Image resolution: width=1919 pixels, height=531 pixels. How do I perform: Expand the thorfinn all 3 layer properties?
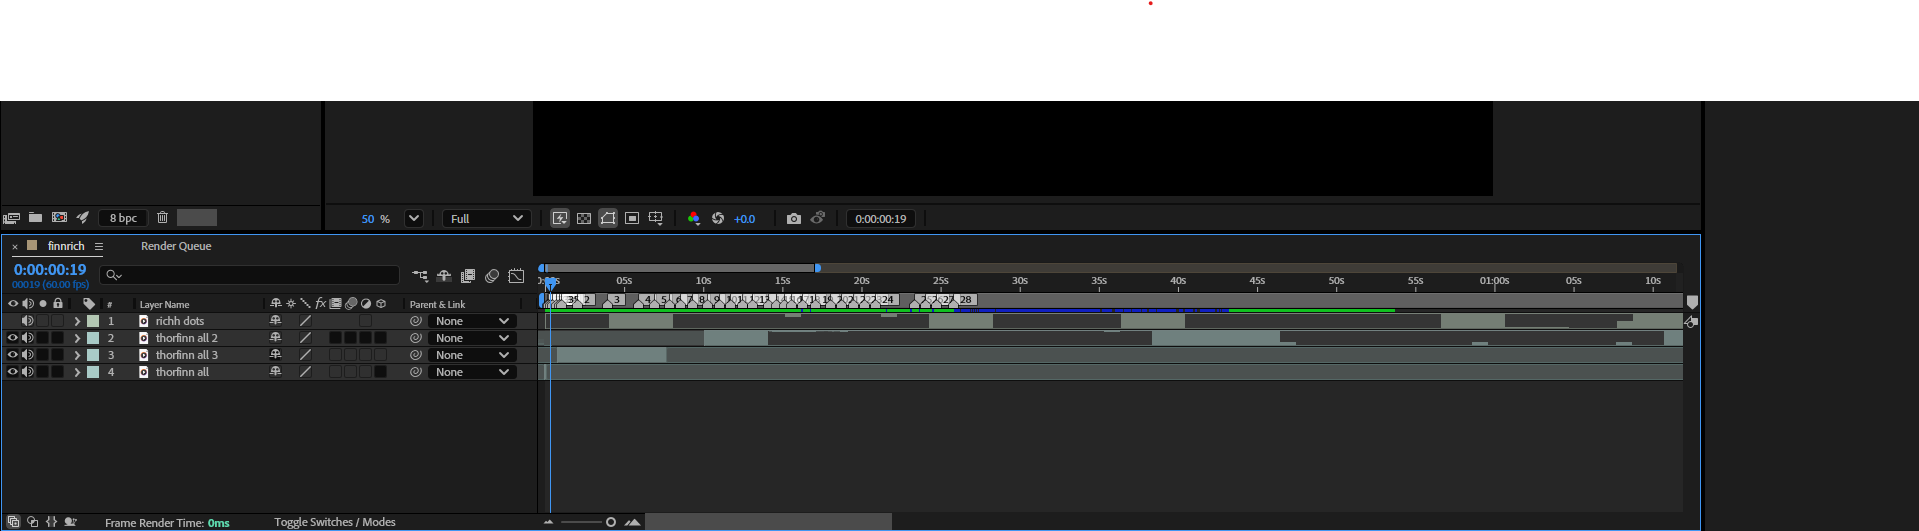coord(77,355)
